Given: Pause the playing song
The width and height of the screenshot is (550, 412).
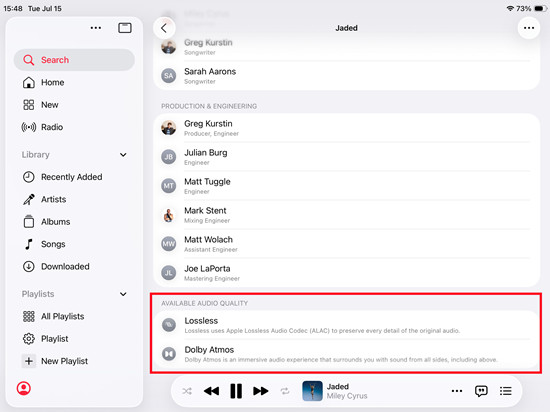Looking at the screenshot, I should pyautogui.click(x=236, y=391).
